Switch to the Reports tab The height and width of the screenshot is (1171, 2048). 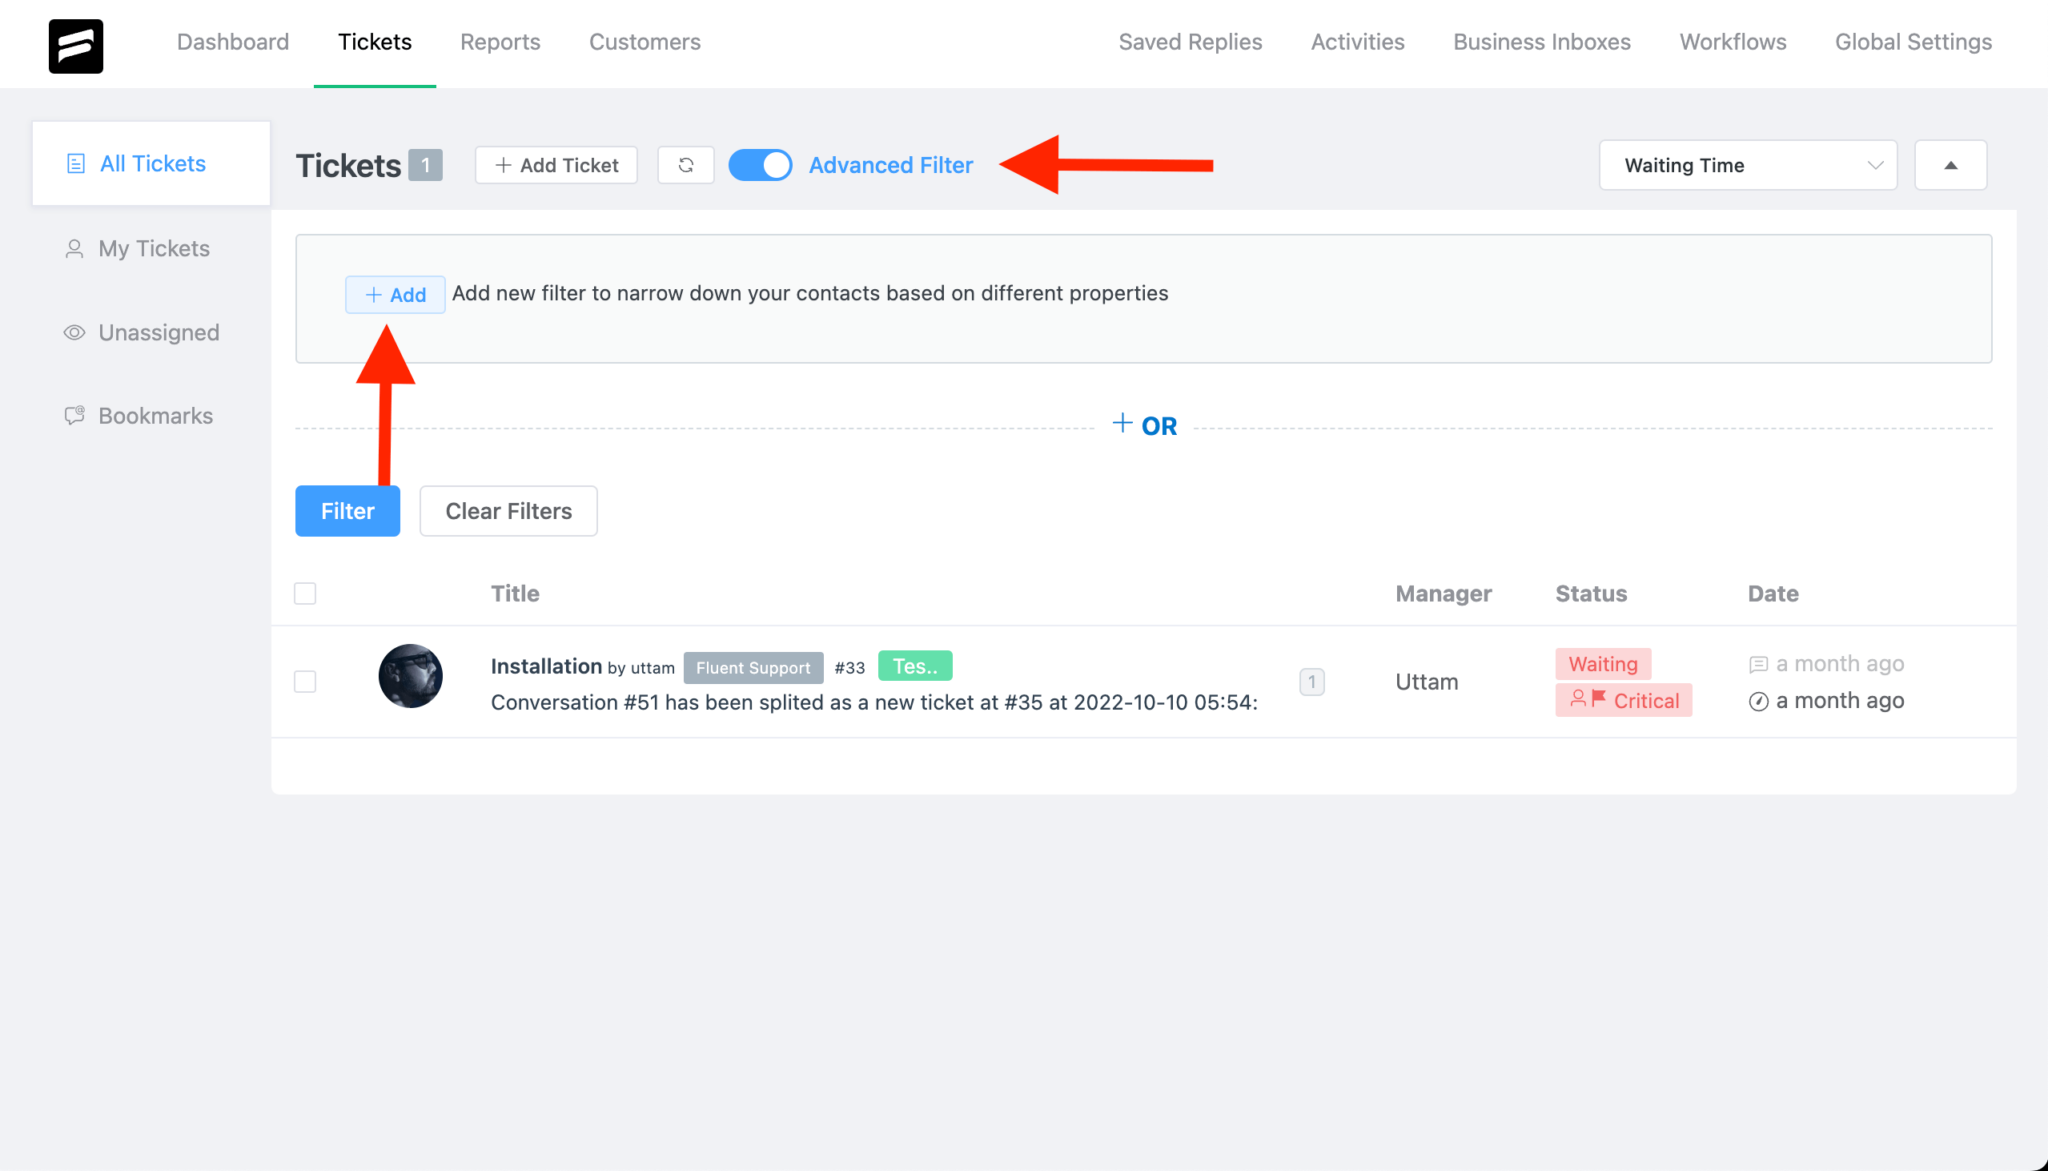coord(500,42)
